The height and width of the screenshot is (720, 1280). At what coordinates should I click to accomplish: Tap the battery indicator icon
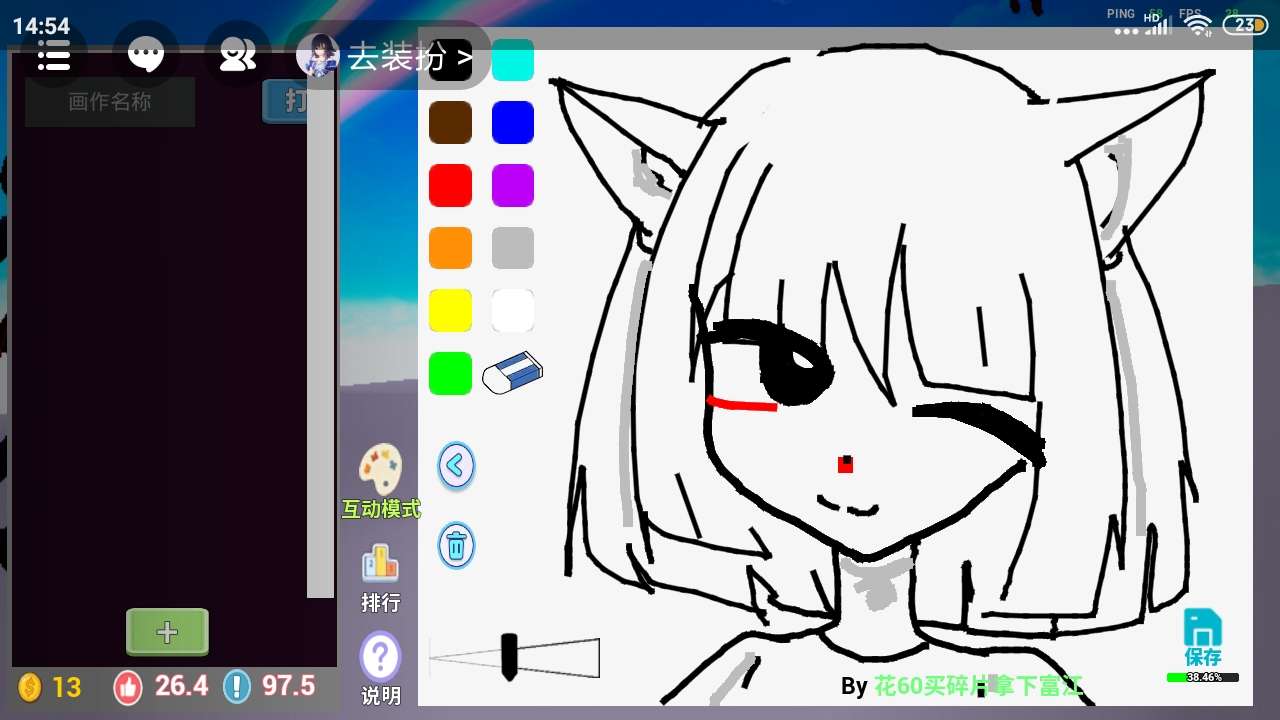click(x=1245, y=25)
